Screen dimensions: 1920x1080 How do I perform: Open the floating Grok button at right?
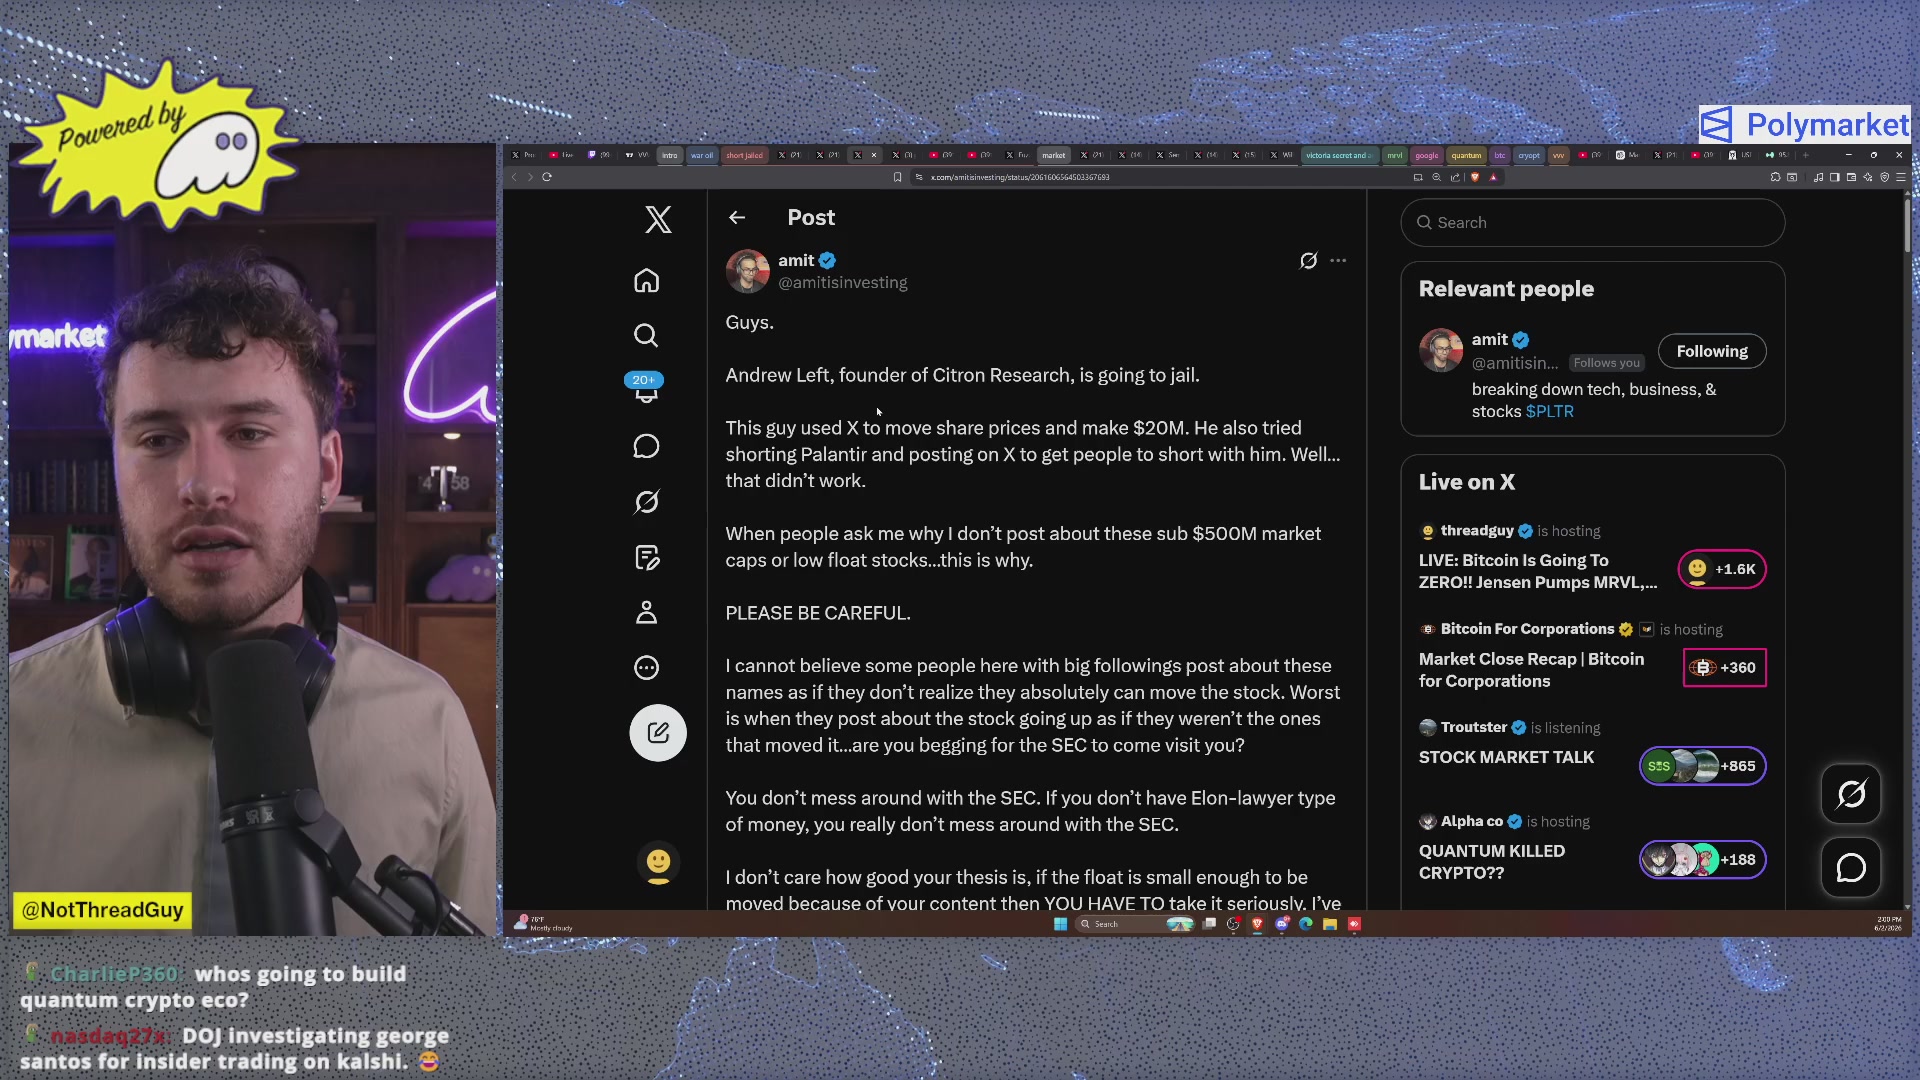pyautogui.click(x=1851, y=794)
